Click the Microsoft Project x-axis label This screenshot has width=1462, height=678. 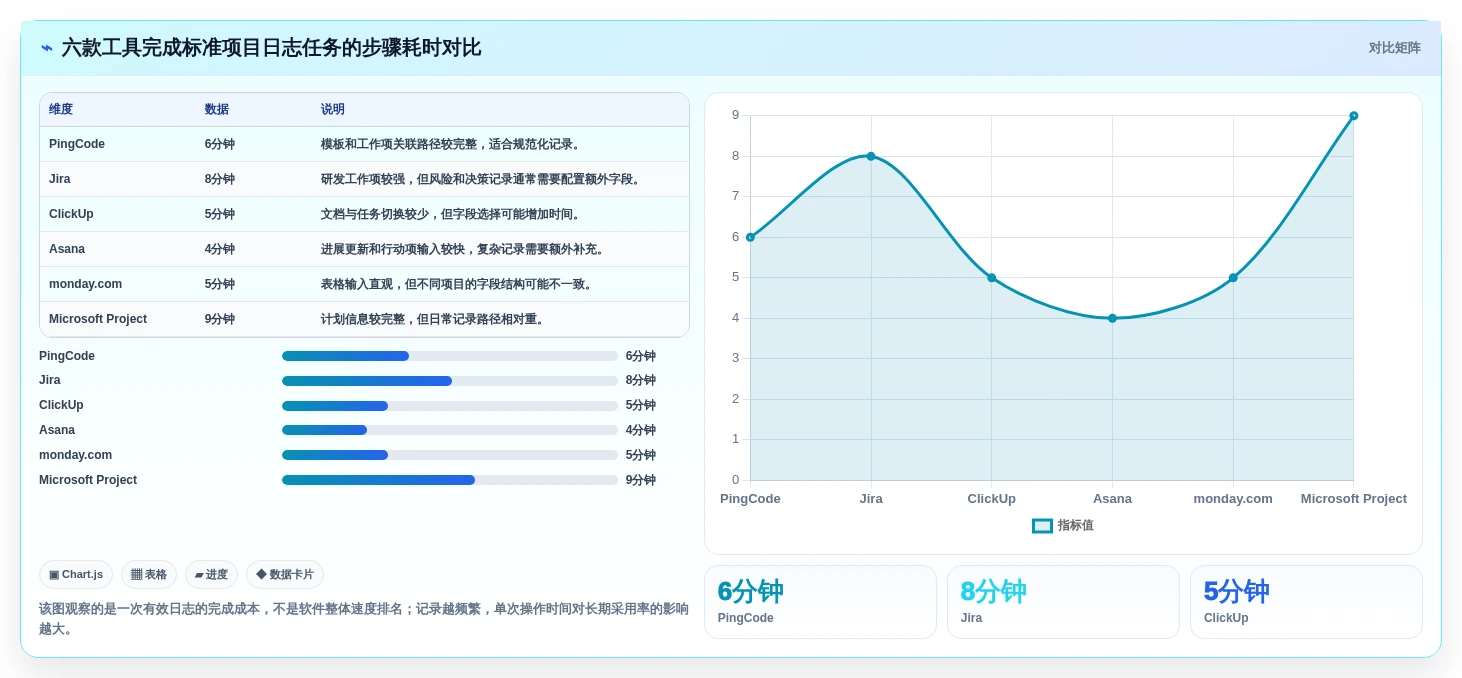1354,498
